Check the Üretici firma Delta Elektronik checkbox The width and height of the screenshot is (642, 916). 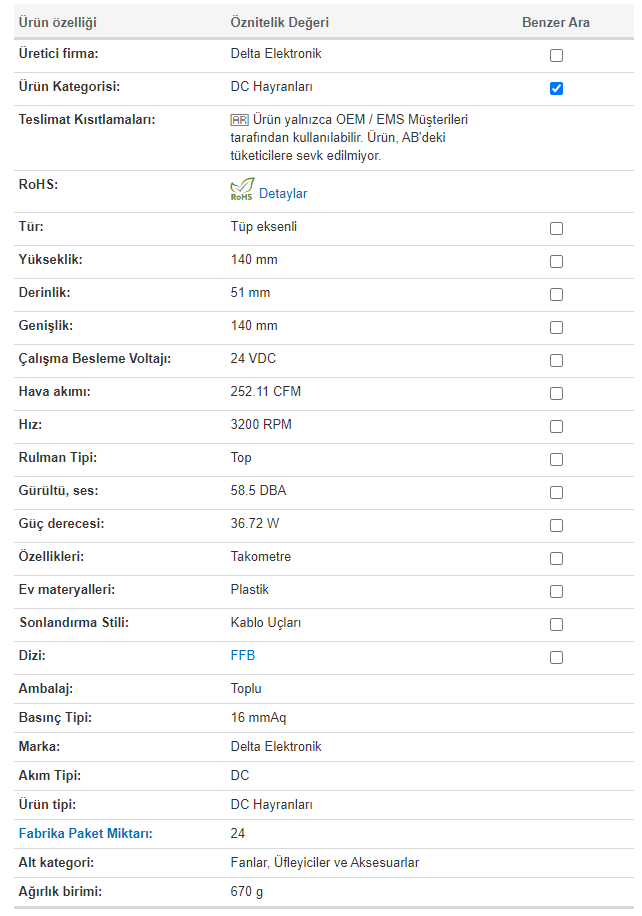point(556,55)
